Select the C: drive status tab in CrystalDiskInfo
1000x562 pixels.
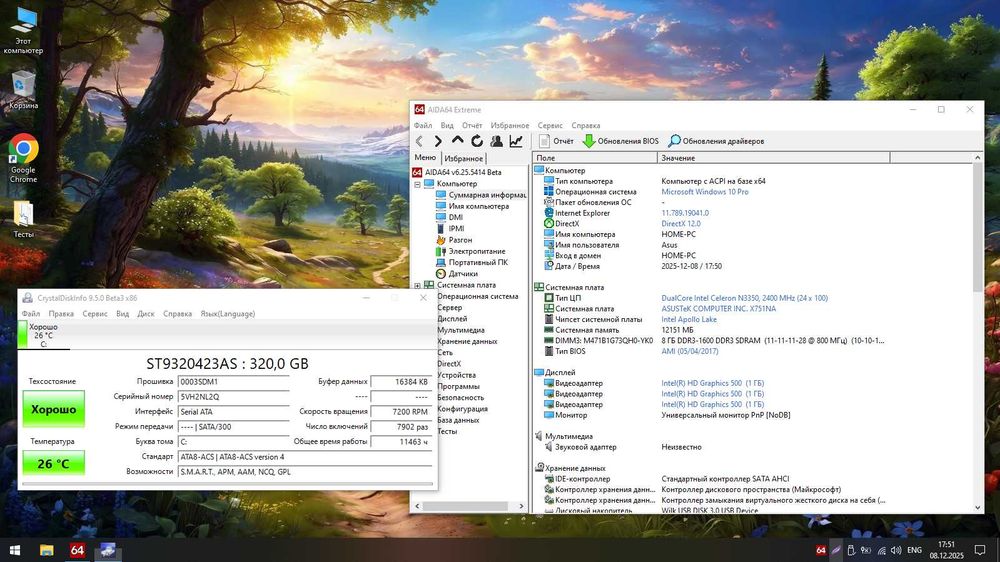coord(43,336)
